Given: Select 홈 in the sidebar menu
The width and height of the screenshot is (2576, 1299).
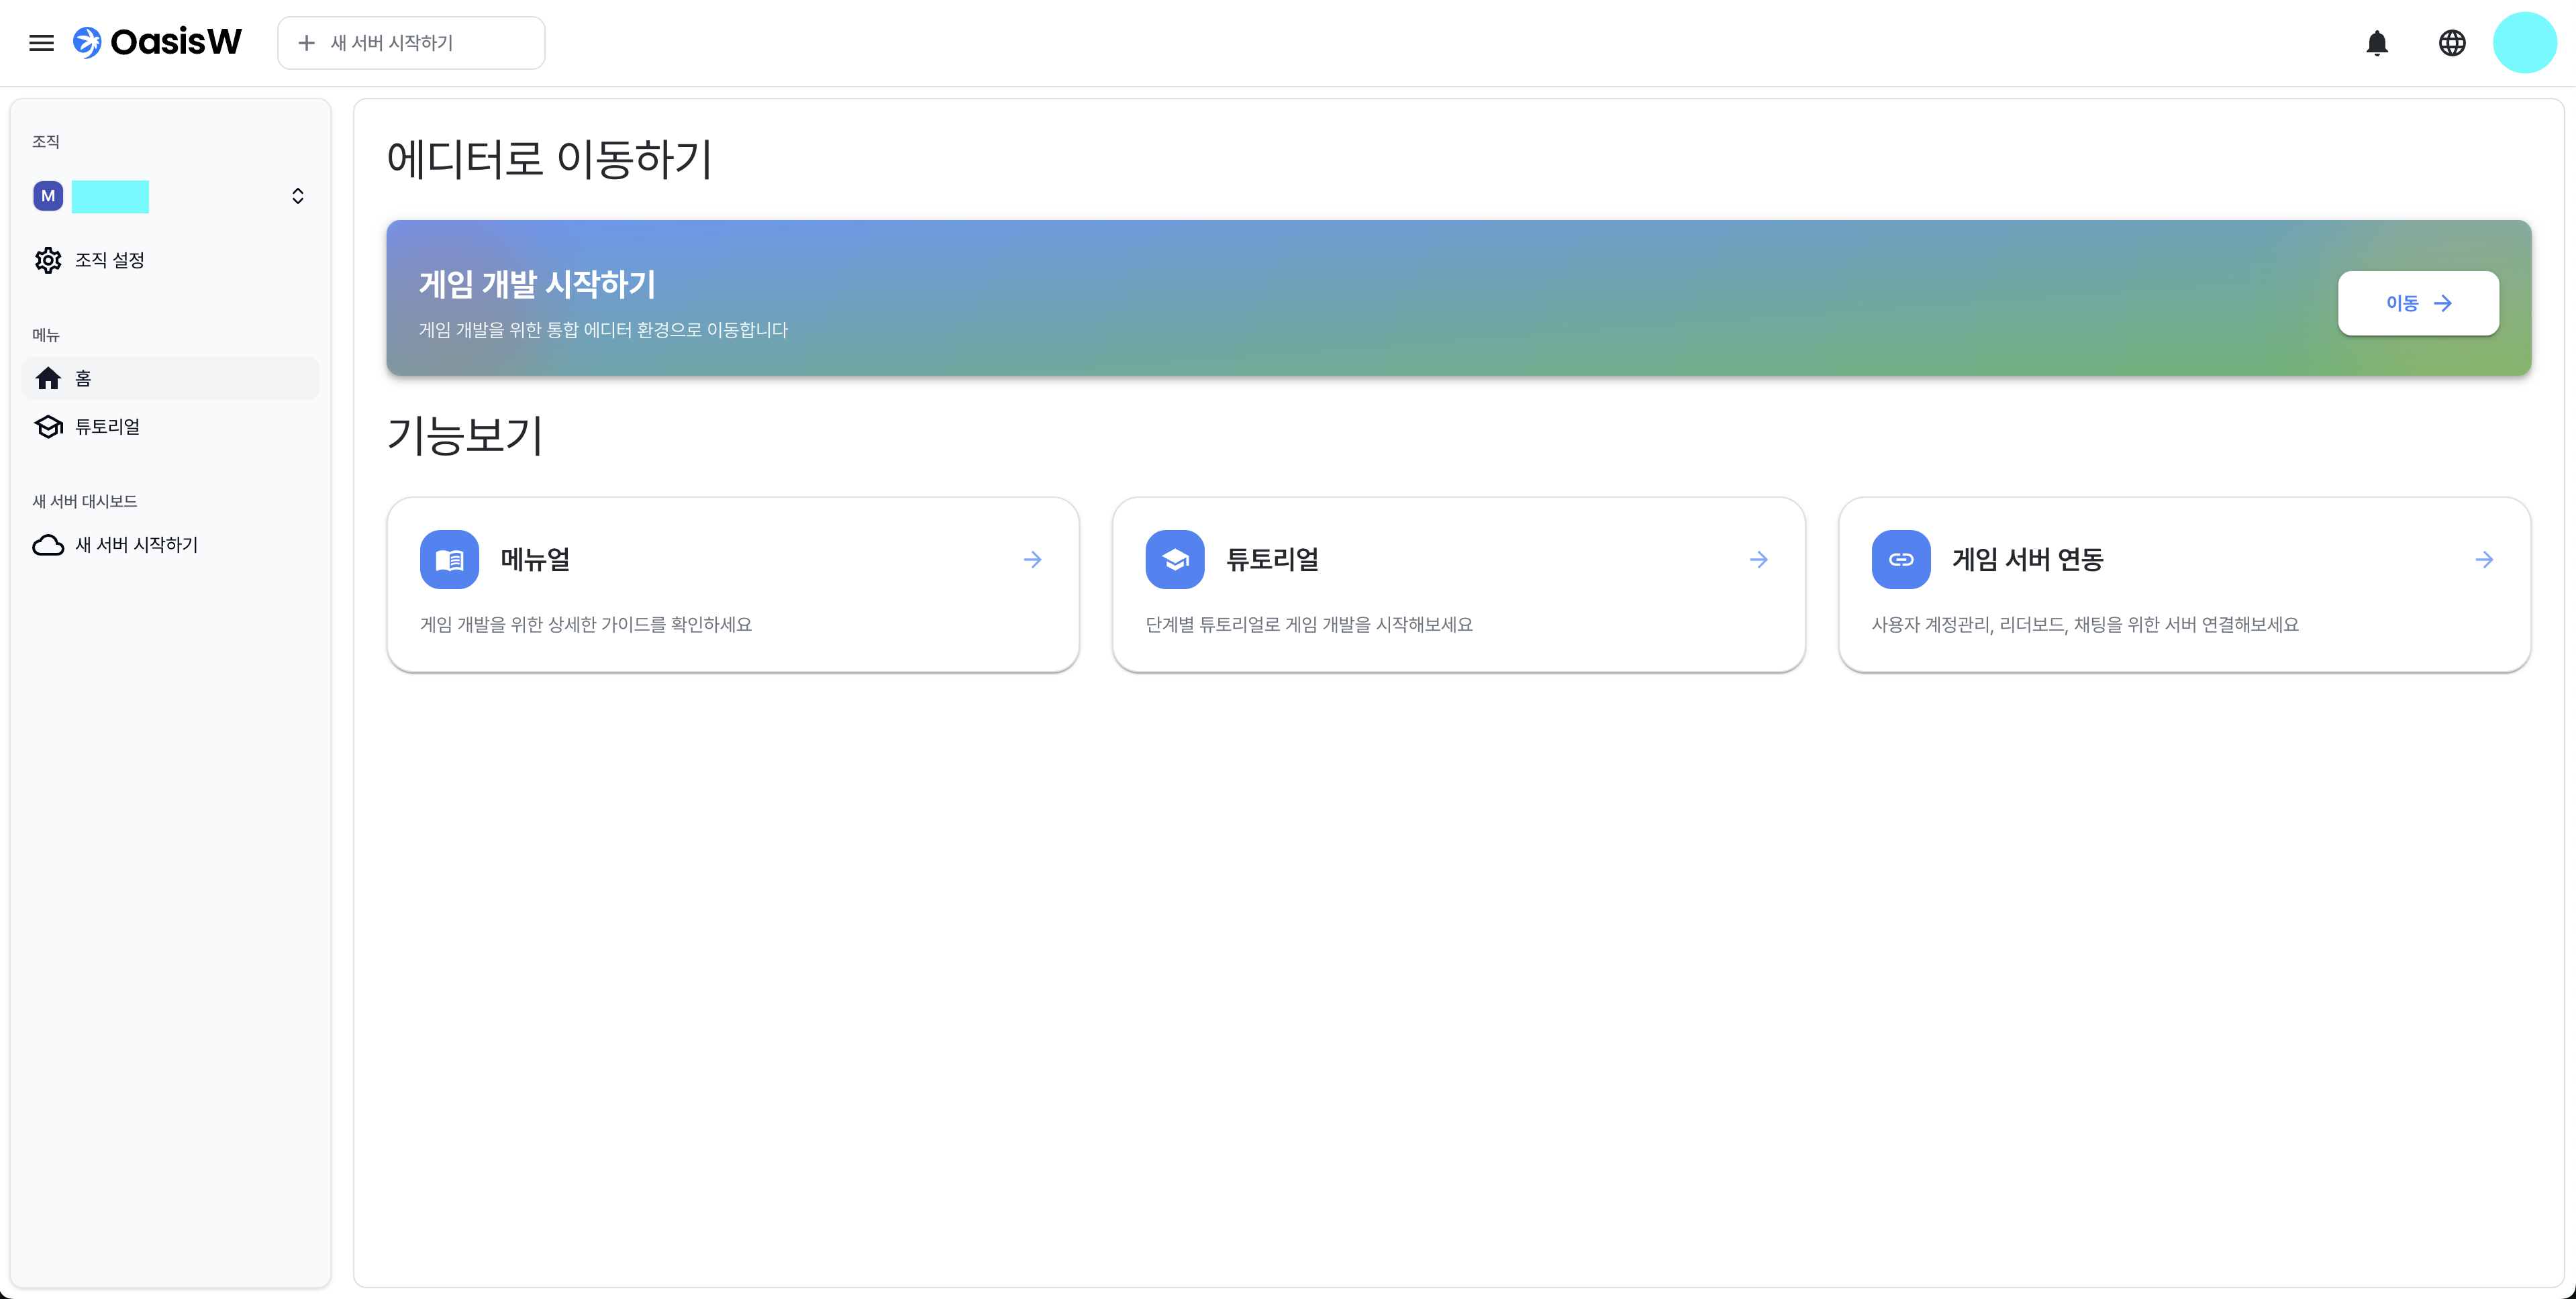Looking at the screenshot, I should [170, 378].
